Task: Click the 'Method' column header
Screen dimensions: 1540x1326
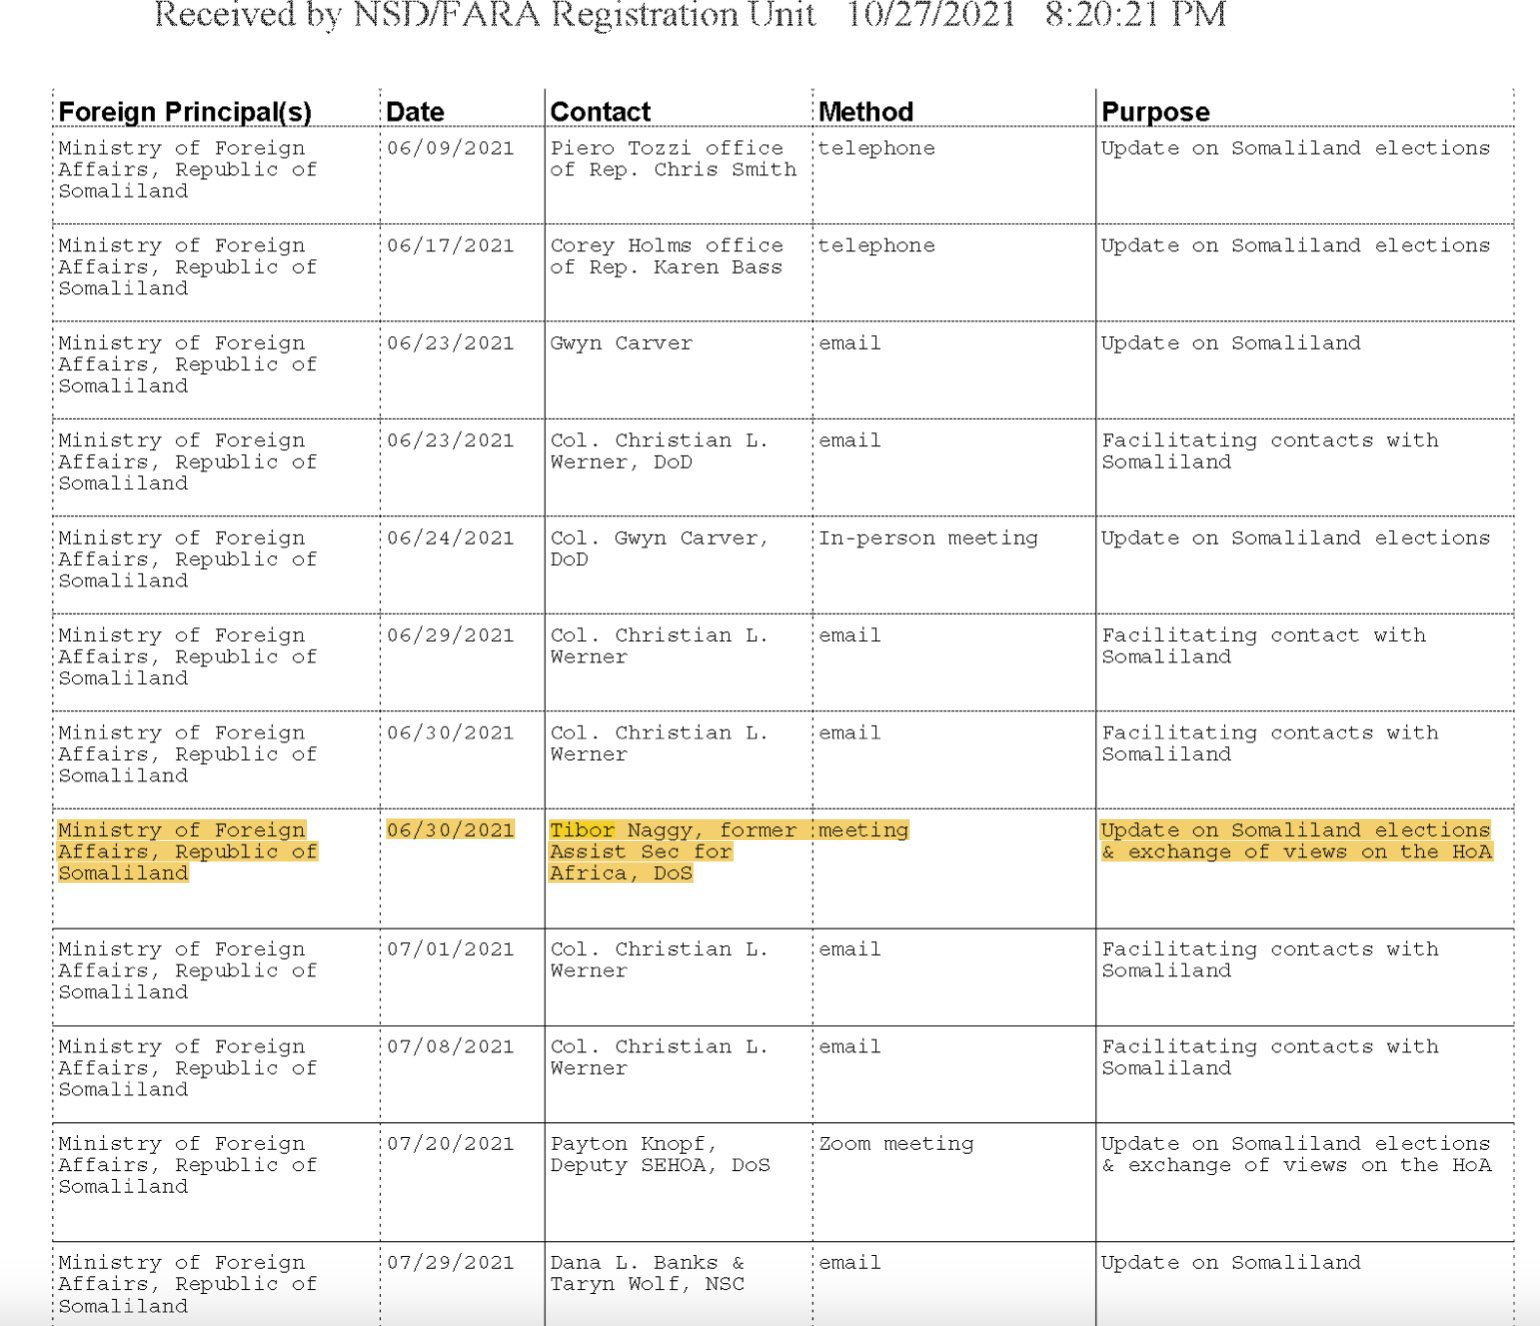Action: 866,112
